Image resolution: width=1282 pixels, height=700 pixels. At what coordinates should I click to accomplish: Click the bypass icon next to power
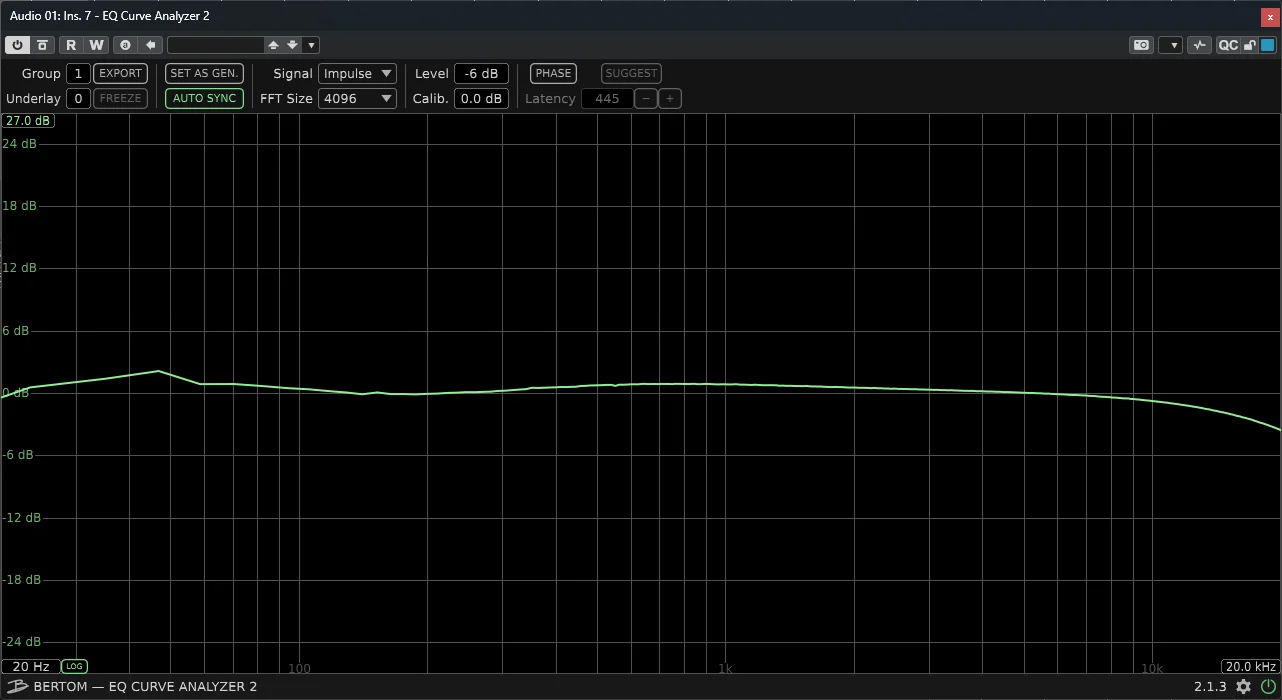(42, 45)
